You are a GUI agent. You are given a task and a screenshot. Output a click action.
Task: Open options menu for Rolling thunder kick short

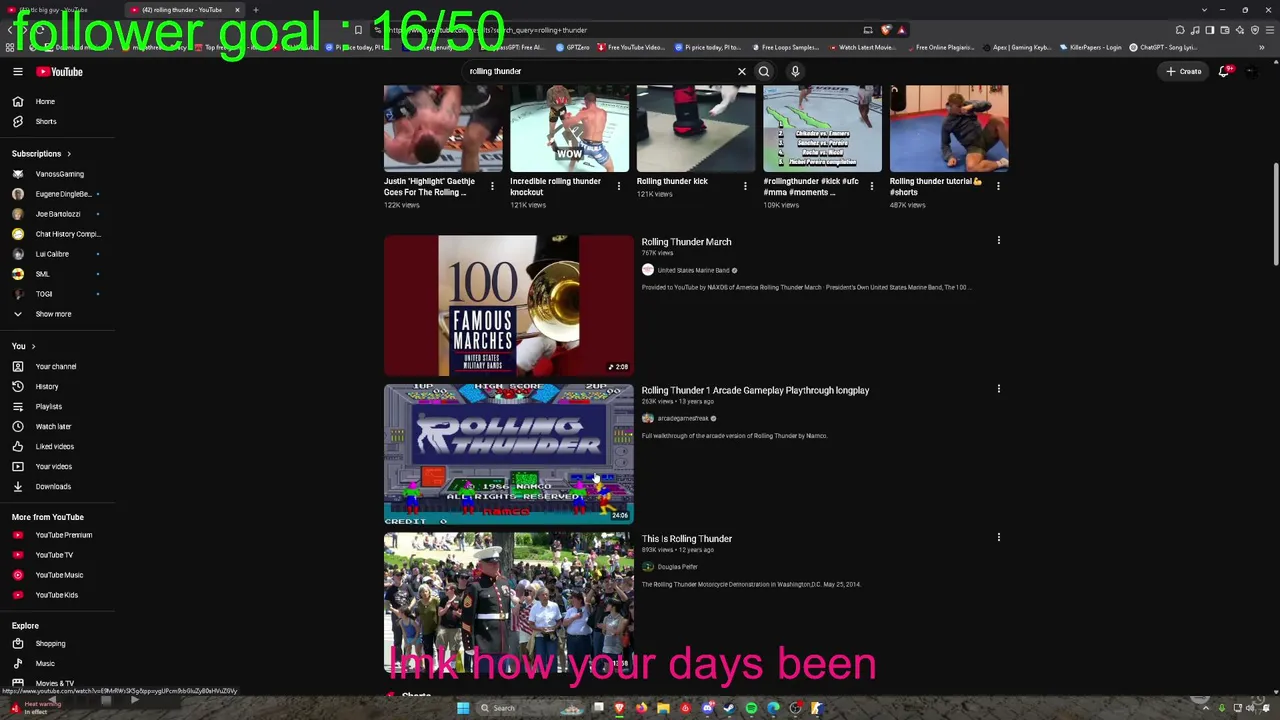click(745, 186)
